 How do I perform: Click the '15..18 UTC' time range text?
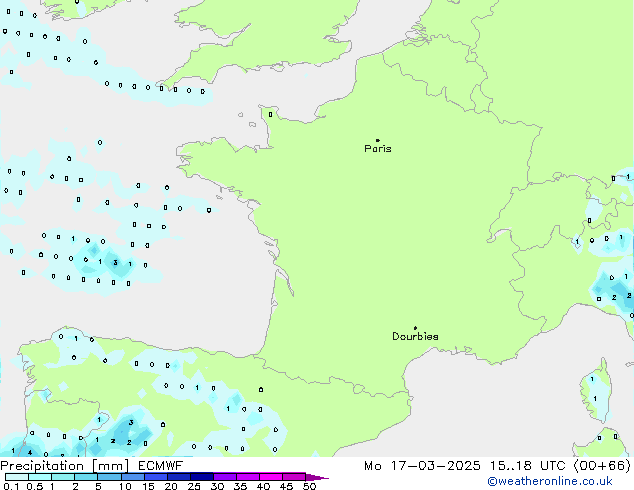pos(527,466)
